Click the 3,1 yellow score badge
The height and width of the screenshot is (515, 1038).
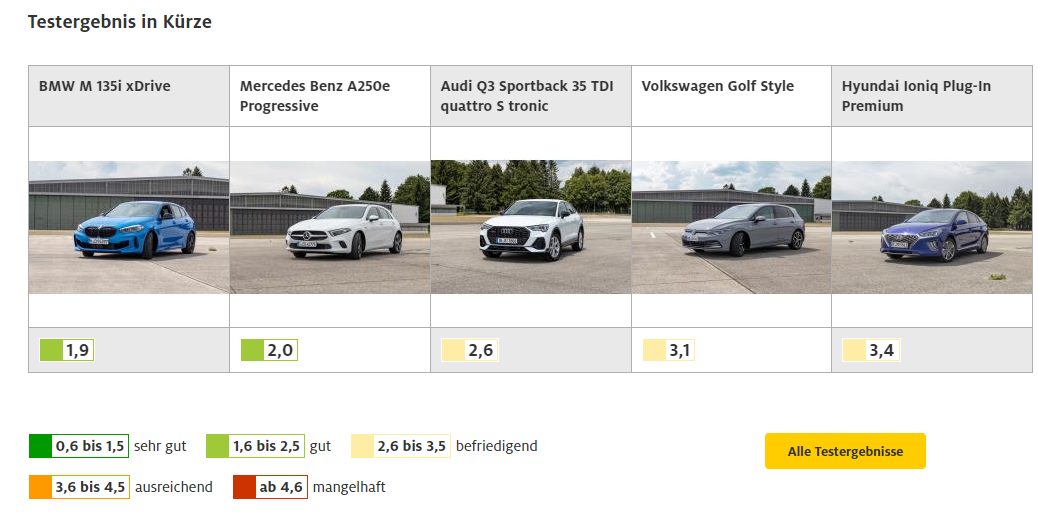pos(669,350)
